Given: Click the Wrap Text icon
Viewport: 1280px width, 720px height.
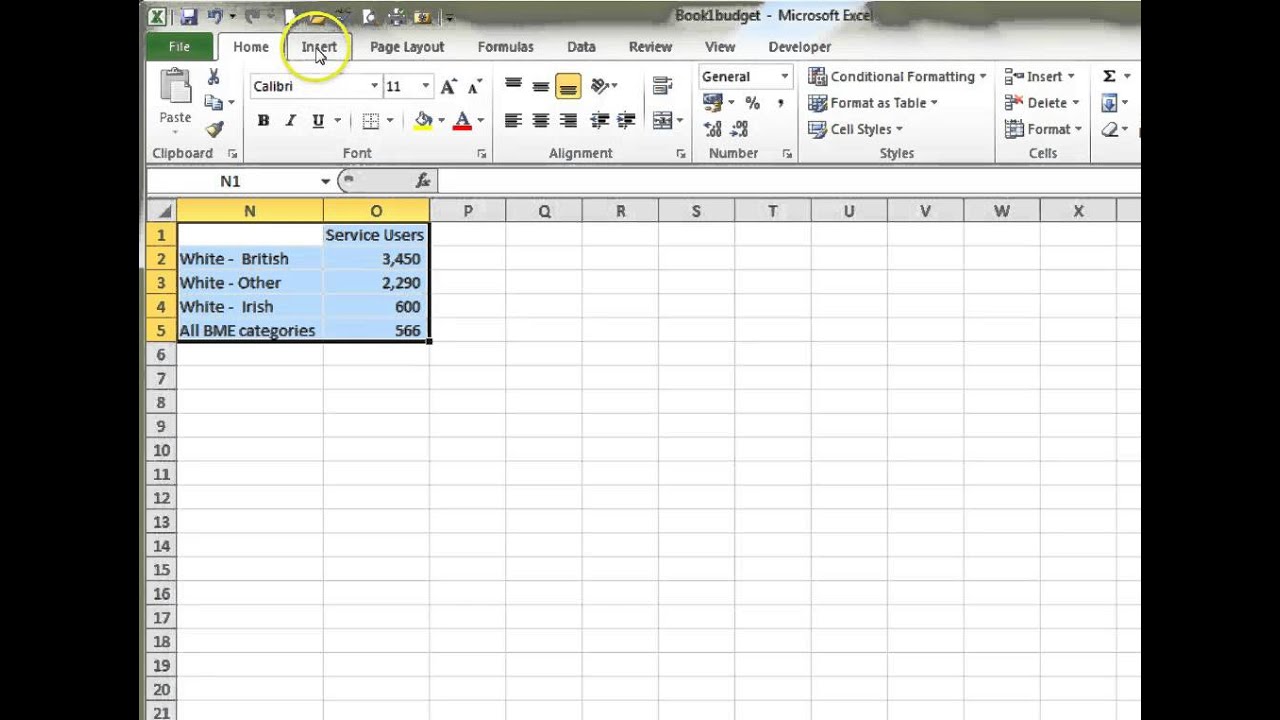Looking at the screenshot, I should [x=662, y=86].
